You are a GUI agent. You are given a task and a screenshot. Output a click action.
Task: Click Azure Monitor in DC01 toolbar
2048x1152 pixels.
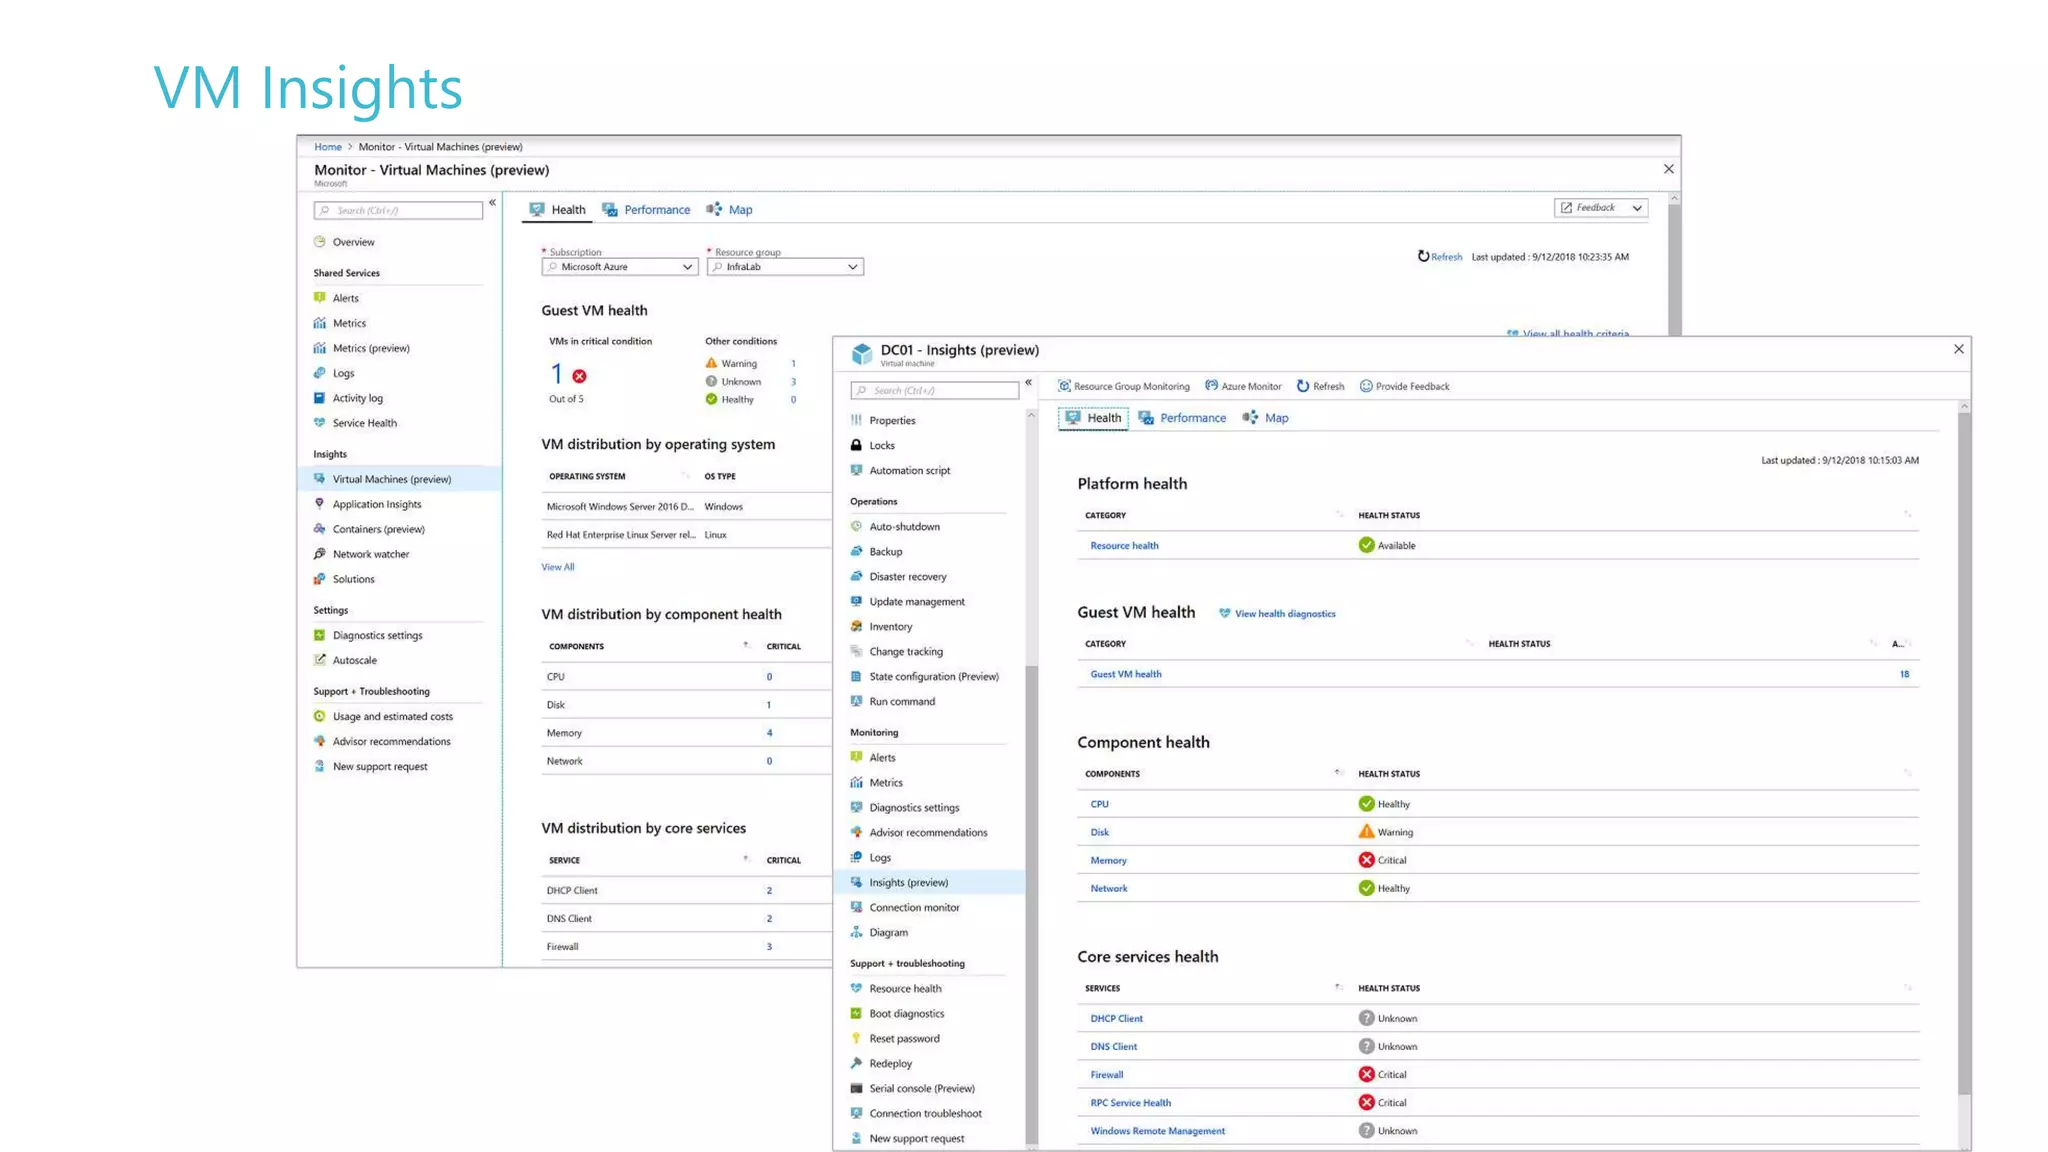click(1243, 387)
